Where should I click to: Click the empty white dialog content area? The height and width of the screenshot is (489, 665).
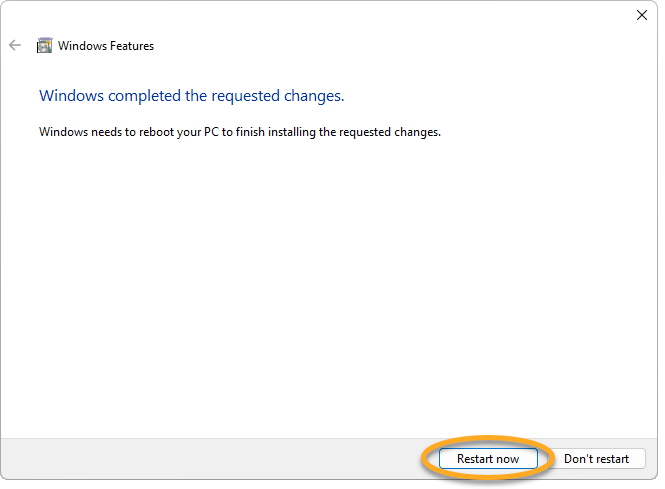tap(330, 290)
